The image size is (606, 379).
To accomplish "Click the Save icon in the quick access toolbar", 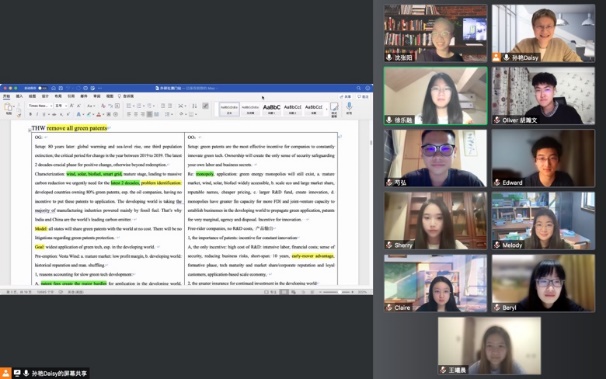I will coord(61,88).
